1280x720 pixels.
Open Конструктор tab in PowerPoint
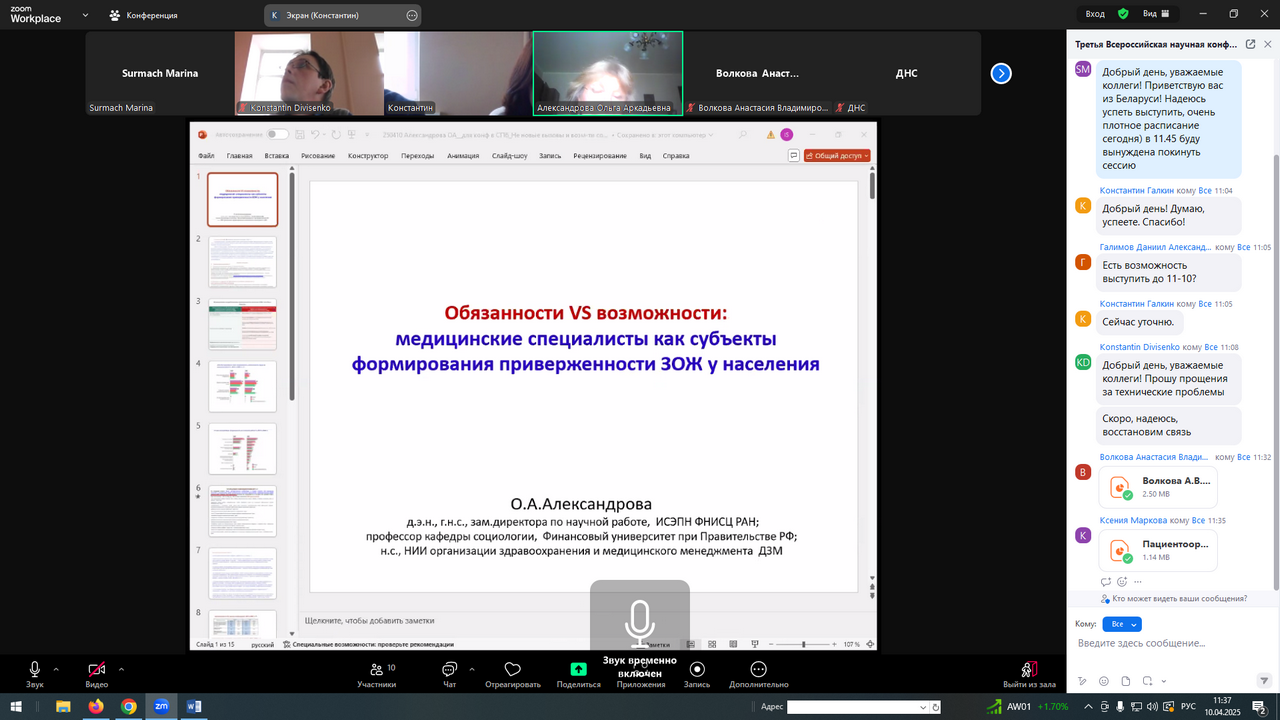(368, 156)
